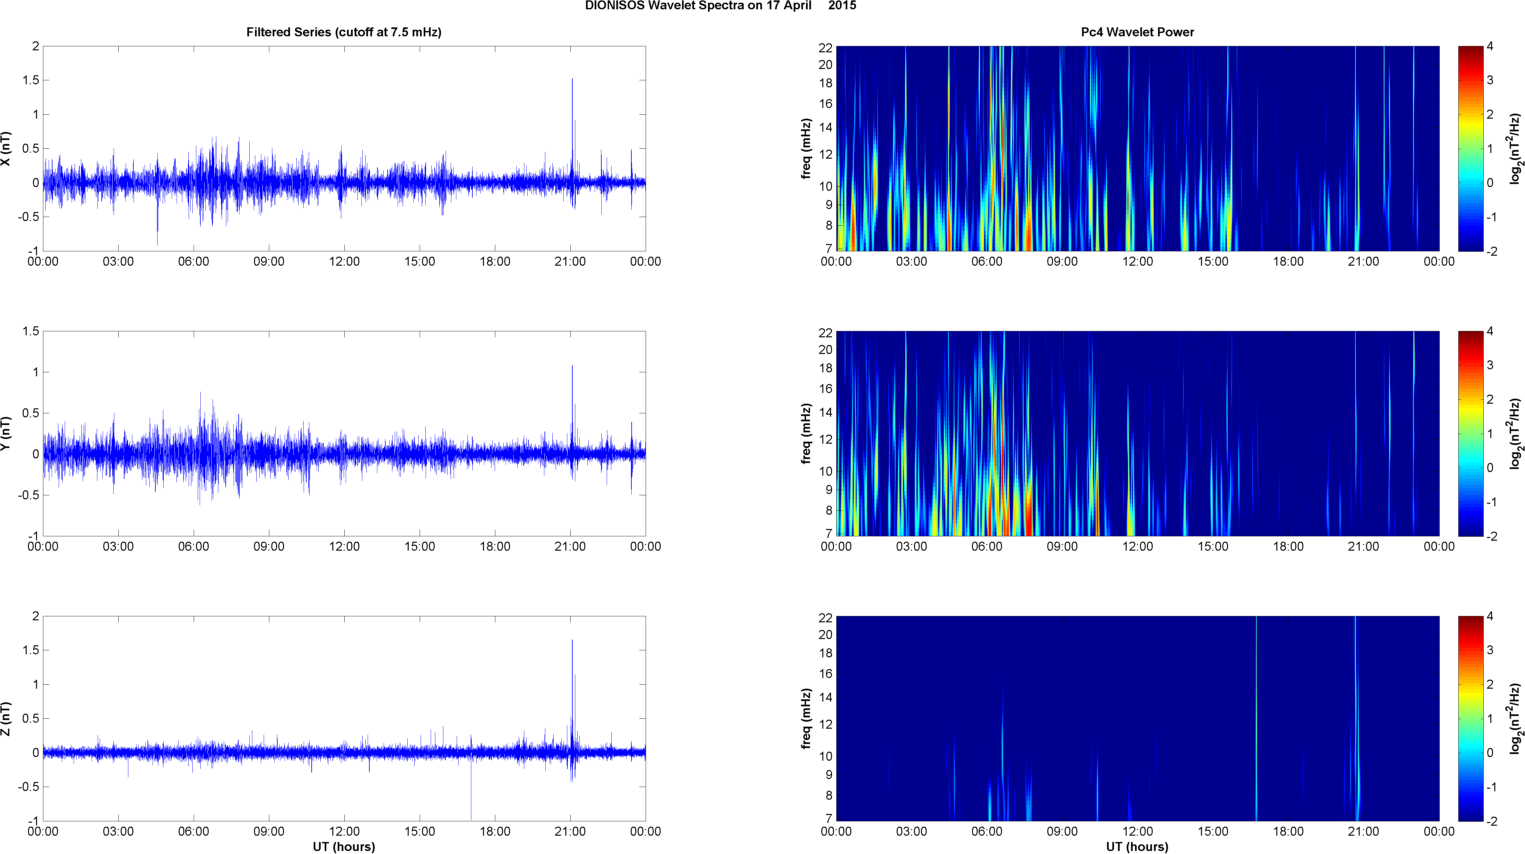Click '12:00' tick under the X series plot

coord(344,262)
